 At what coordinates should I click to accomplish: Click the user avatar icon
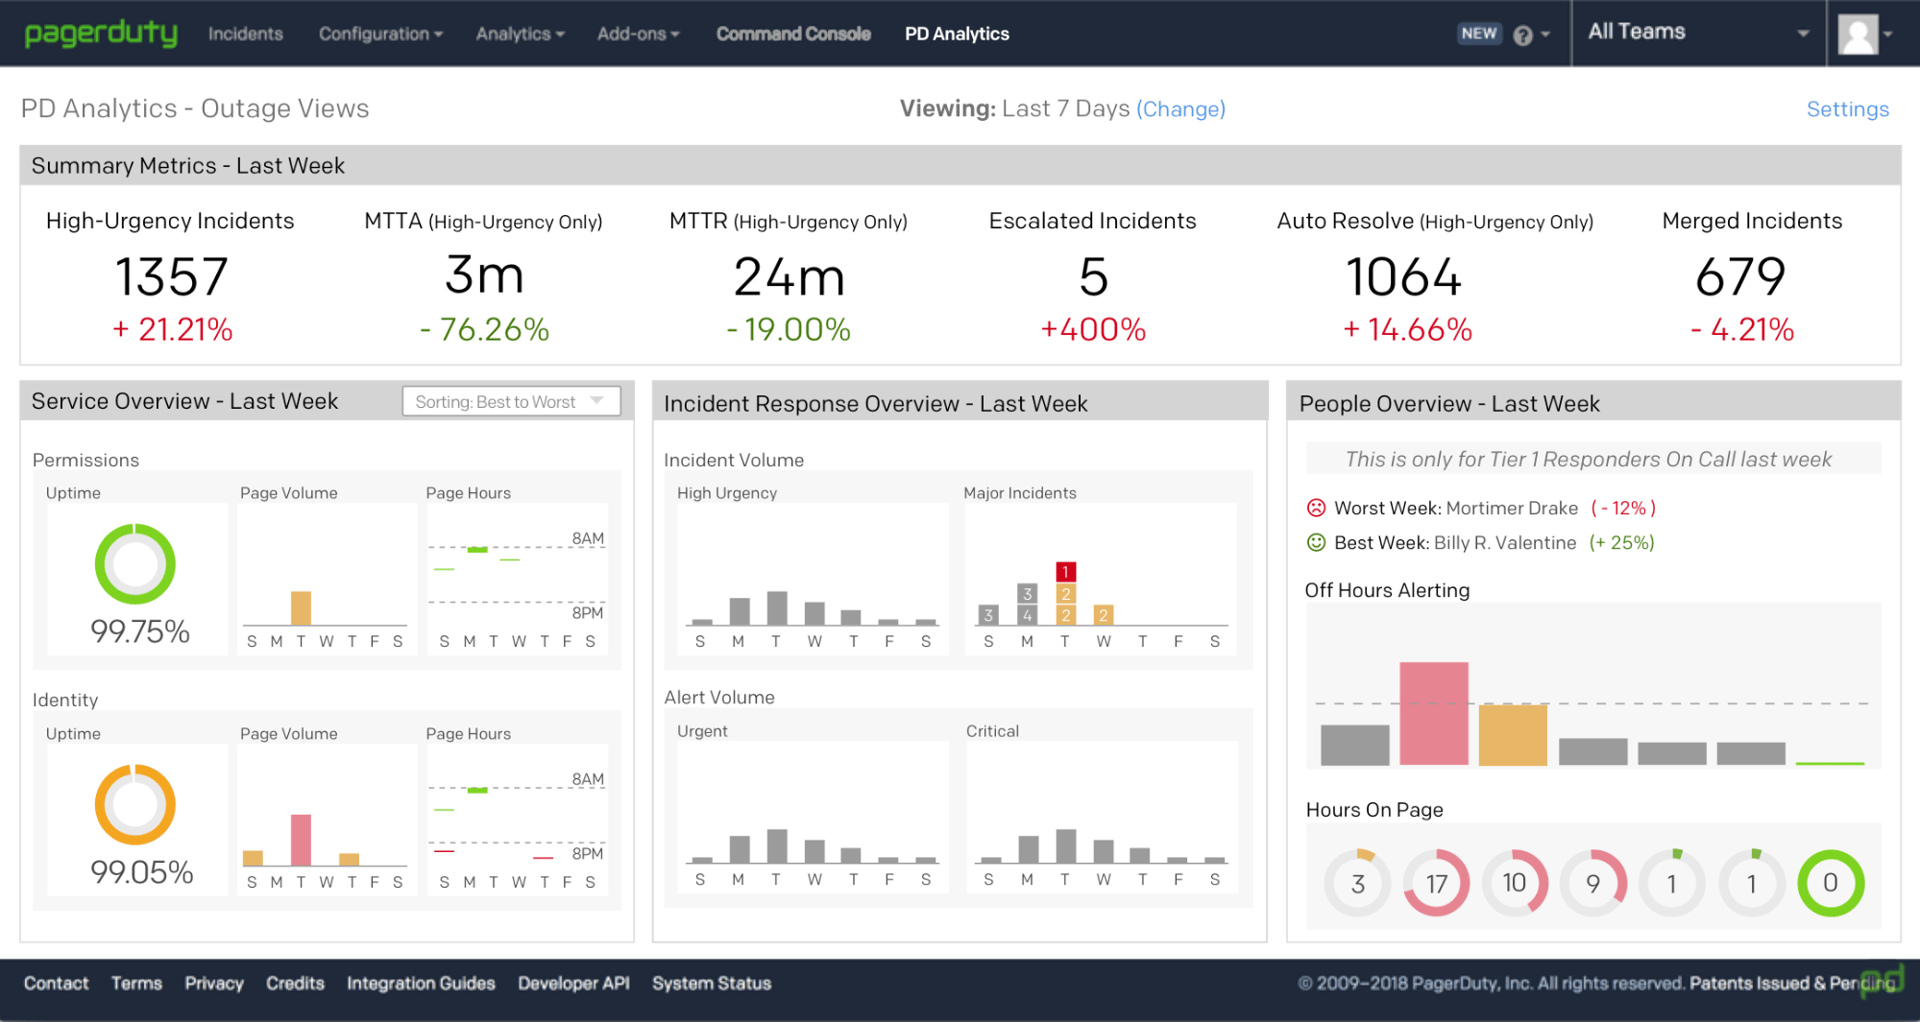pos(1858,35)
